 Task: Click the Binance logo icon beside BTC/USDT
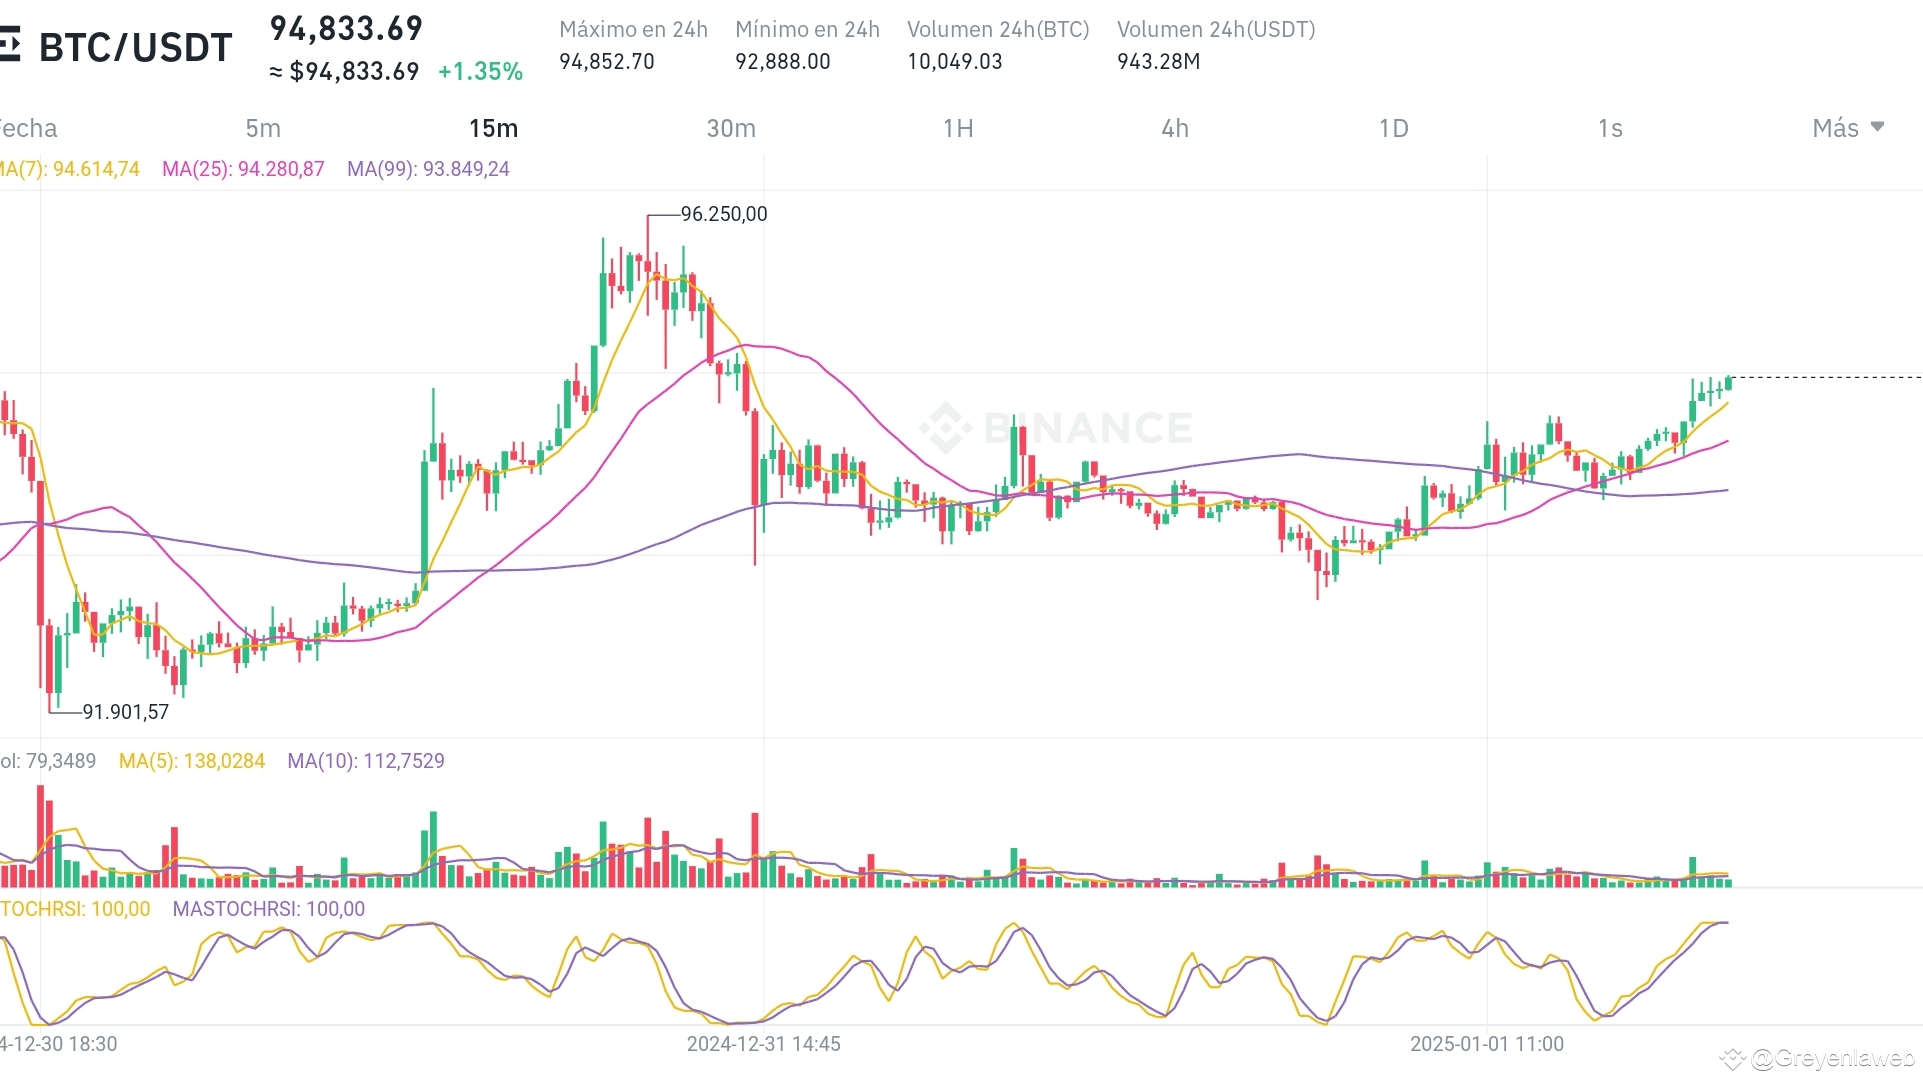click(x=10, y=46)
